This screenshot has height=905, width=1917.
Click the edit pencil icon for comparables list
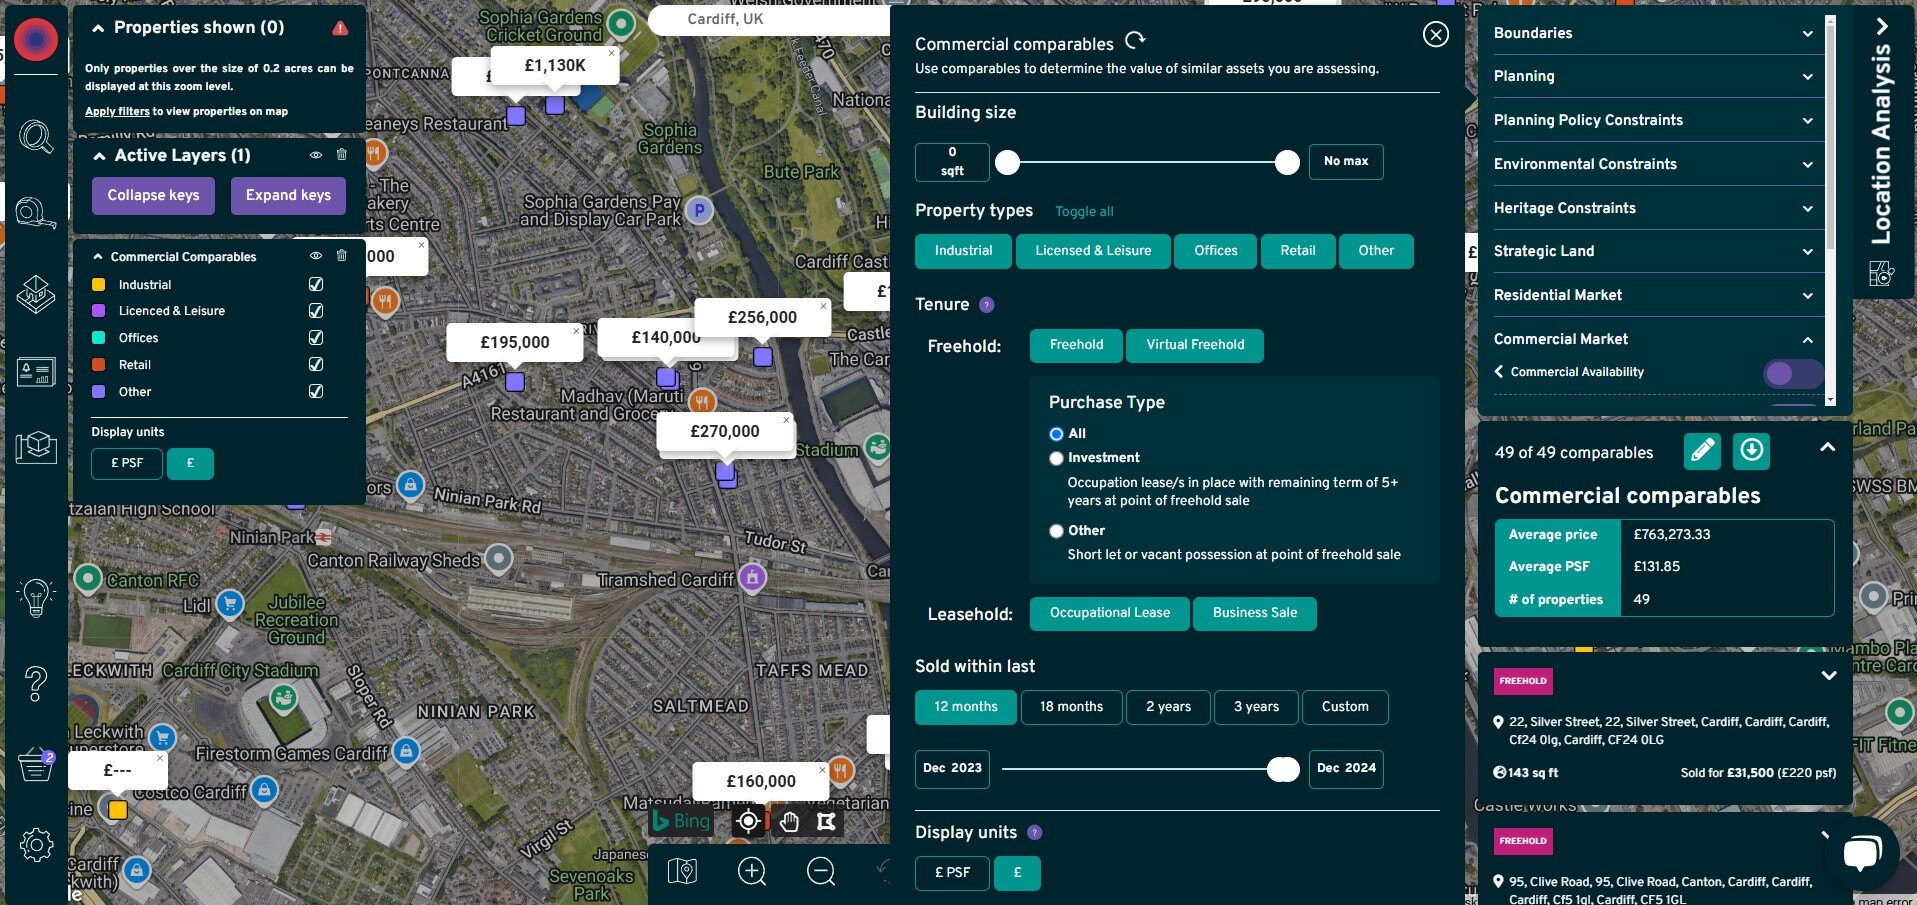1700,451
